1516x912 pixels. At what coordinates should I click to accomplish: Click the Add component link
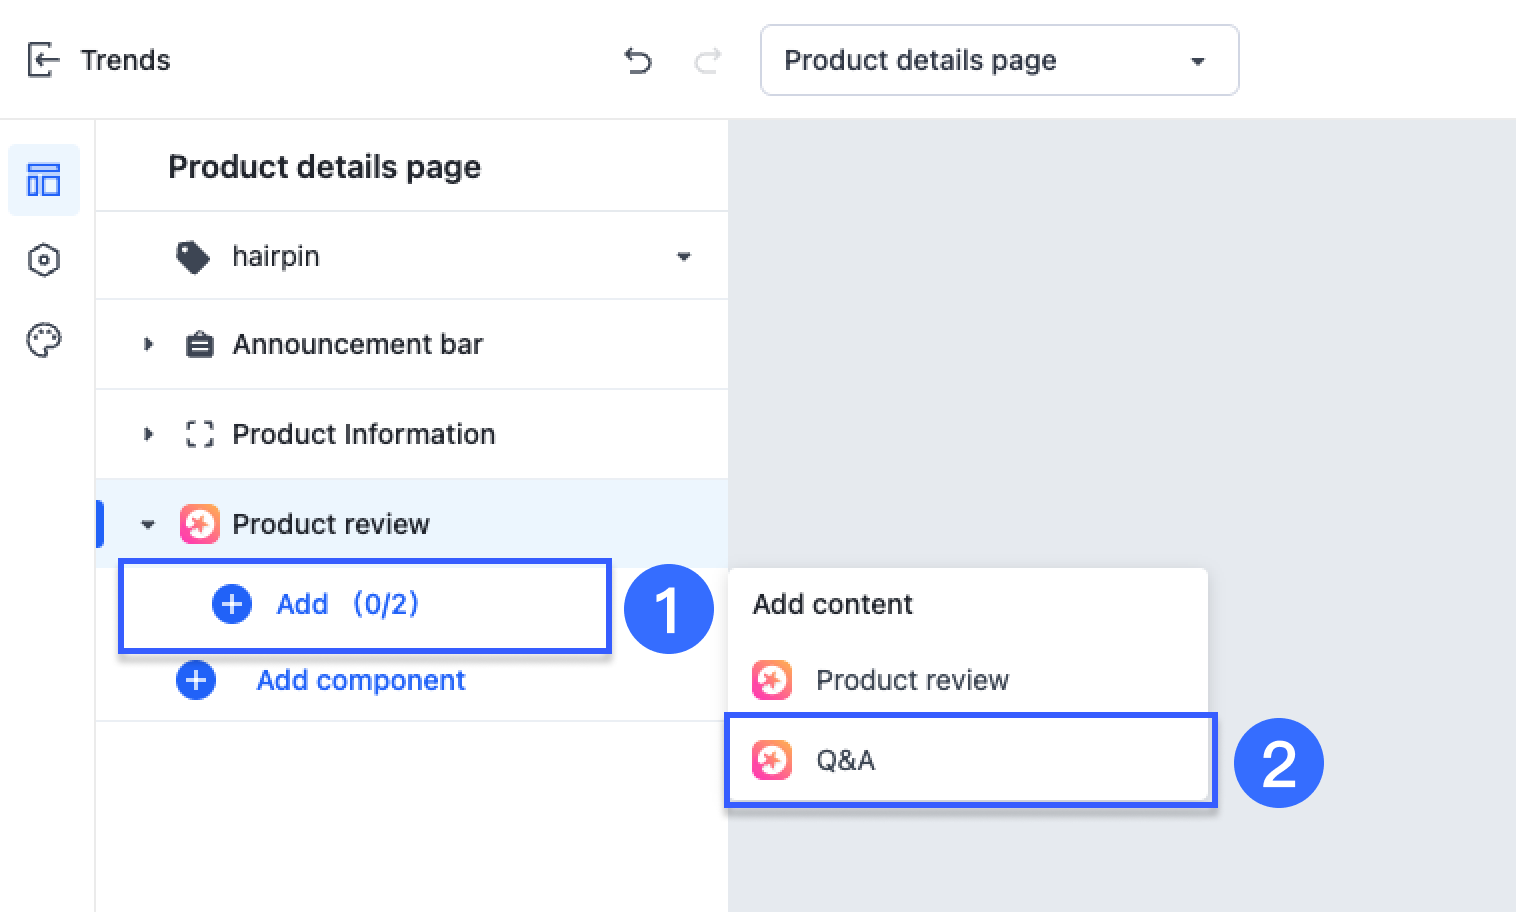(x=360, y=680)
